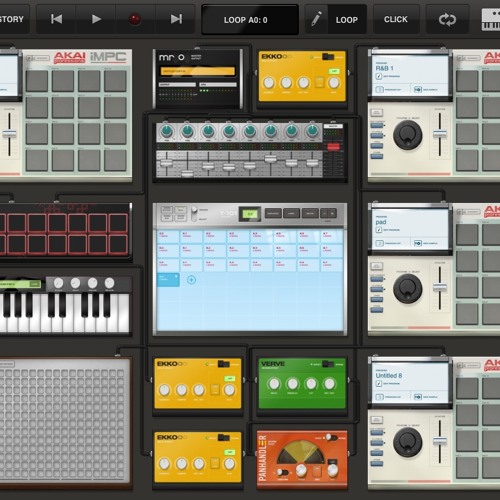Flip the black switch on the EKKO beside VERVE
Screen dimensions: 500x500
click(x=224, y=364)
